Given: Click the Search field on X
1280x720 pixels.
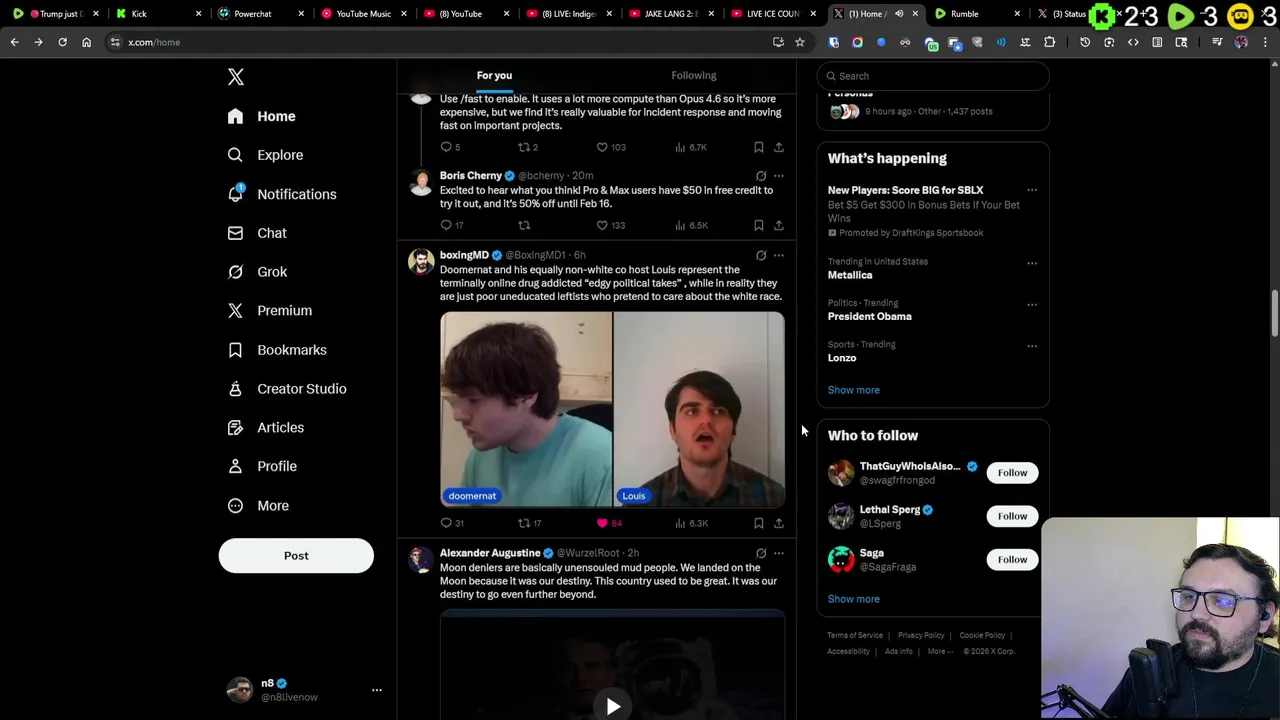Looking at the screenshot, I should click(933, 76).
